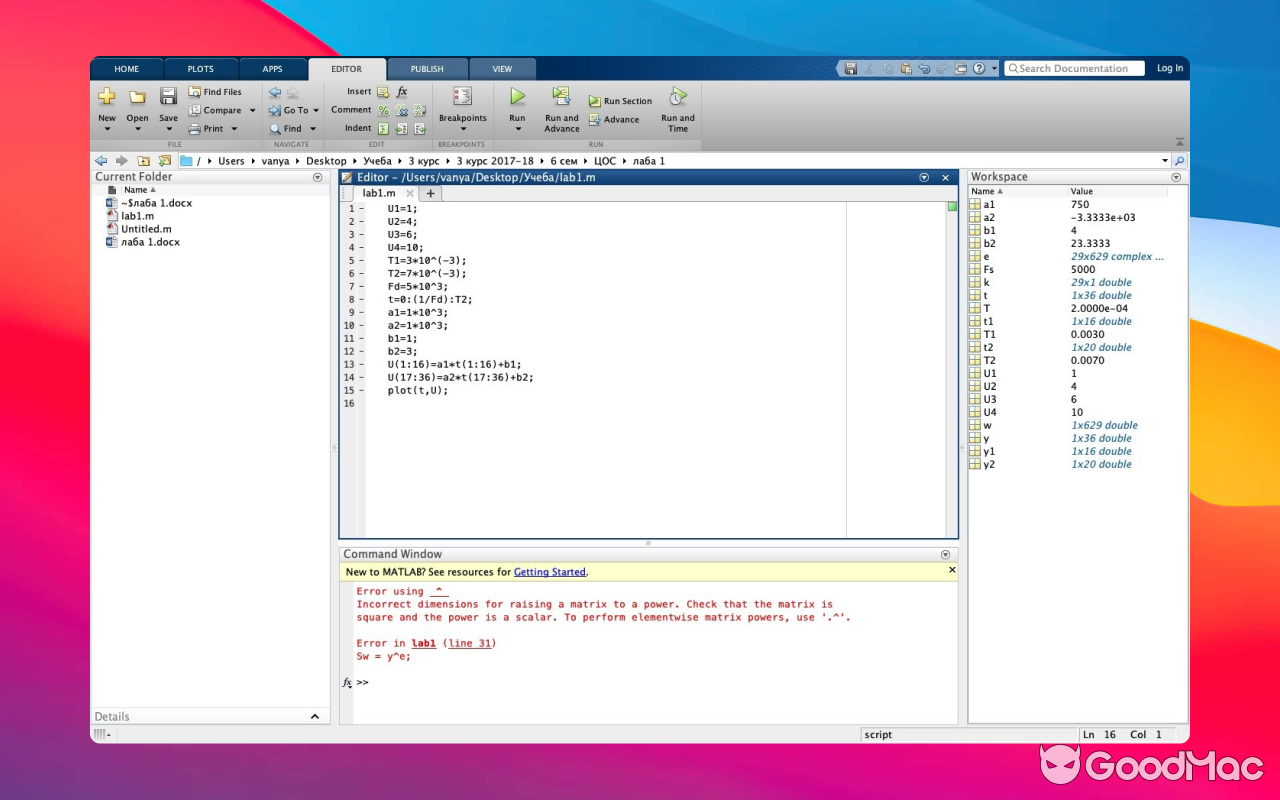The width and height of the screenshot is (1280, 800).
Task: Collapse the Details panel at bottom left
Action: [x=315, y=716]
